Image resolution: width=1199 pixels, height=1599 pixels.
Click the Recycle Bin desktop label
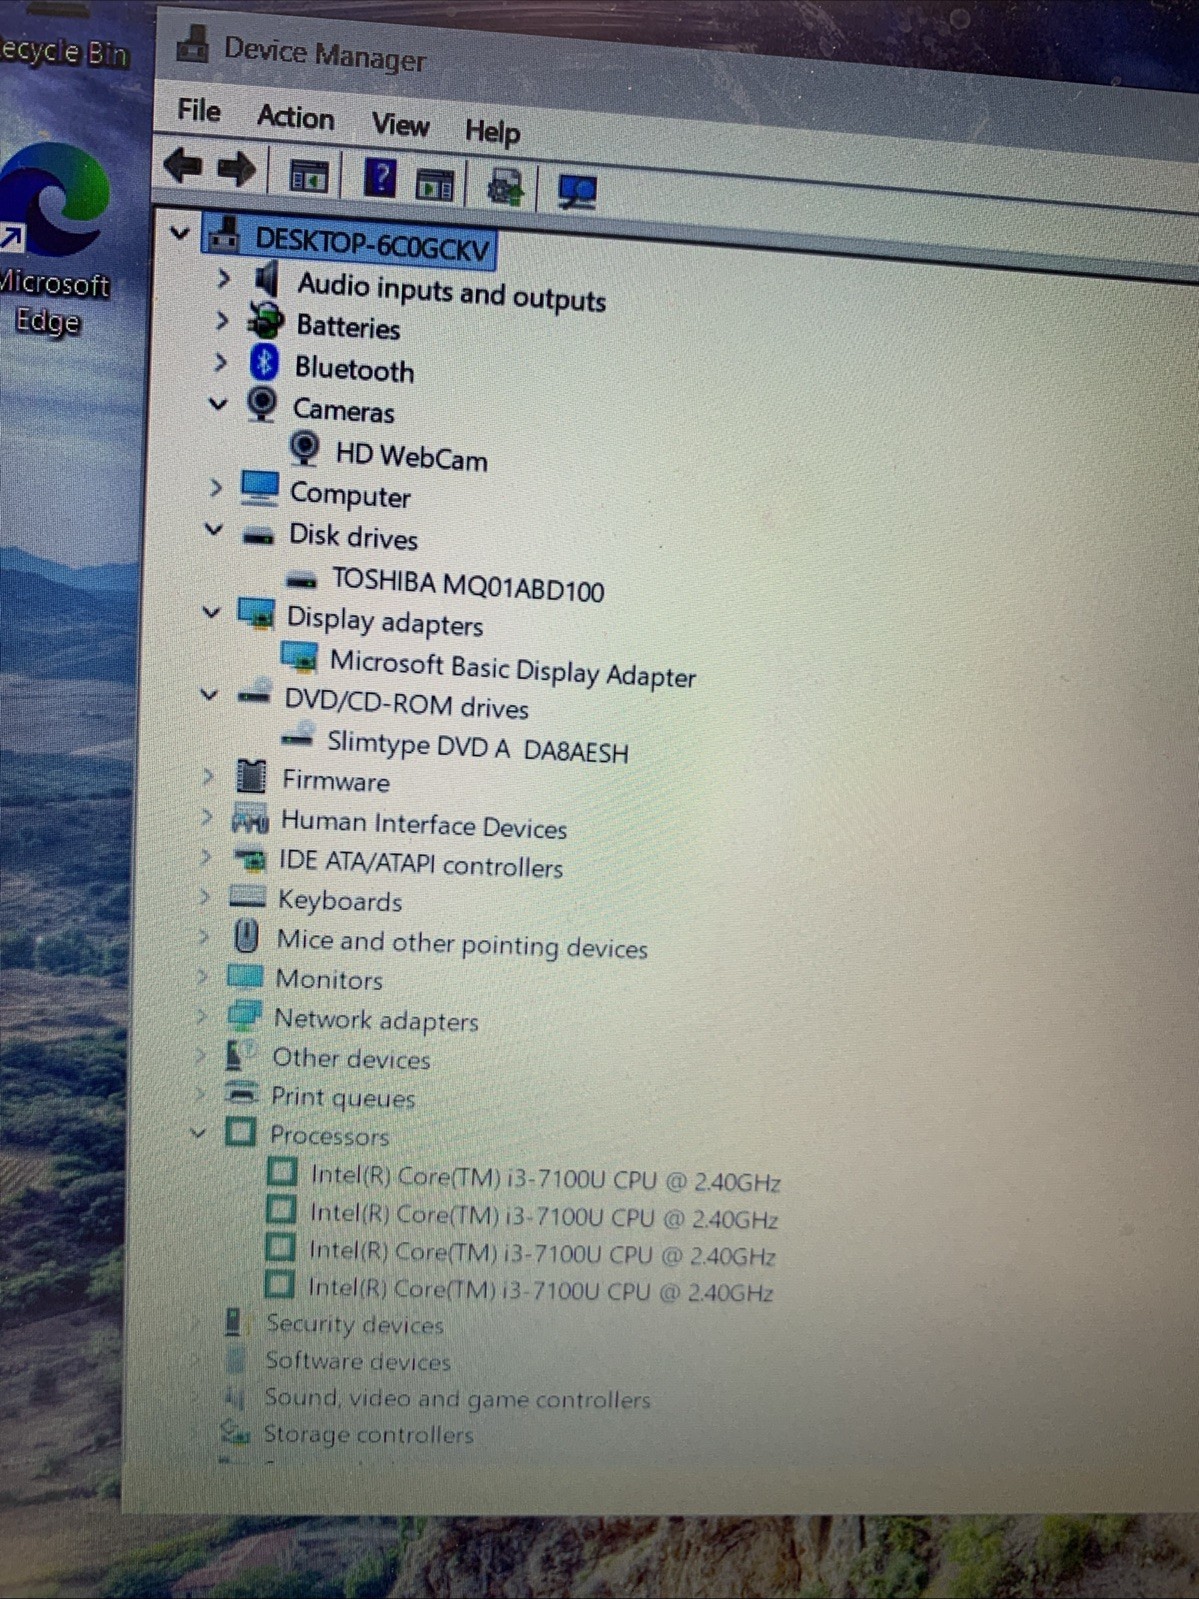coord(63,51)
